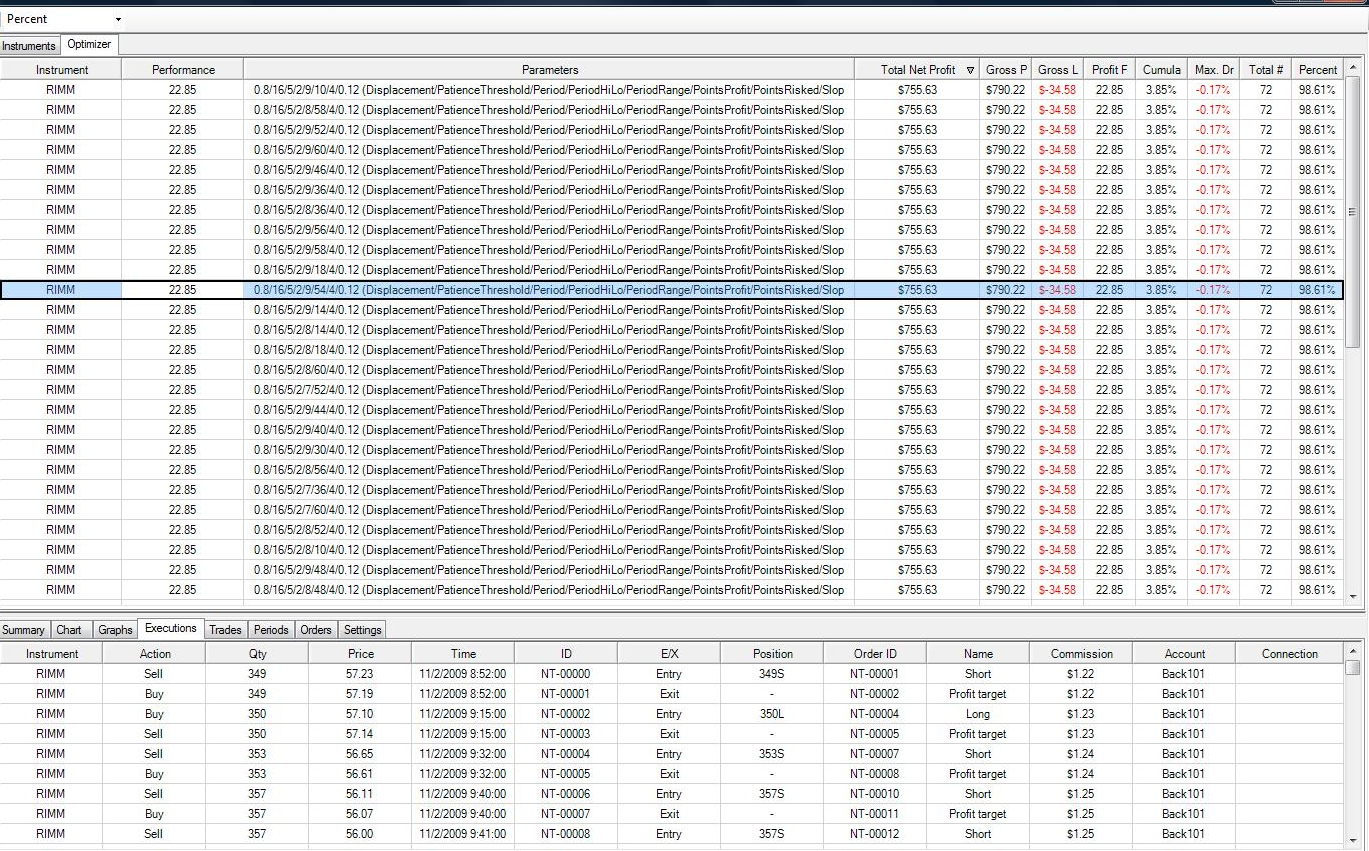Viewport: 1369px width, 851px height.
Task: Click the Order ID cell NT-00010
Action: pos(875,794)
